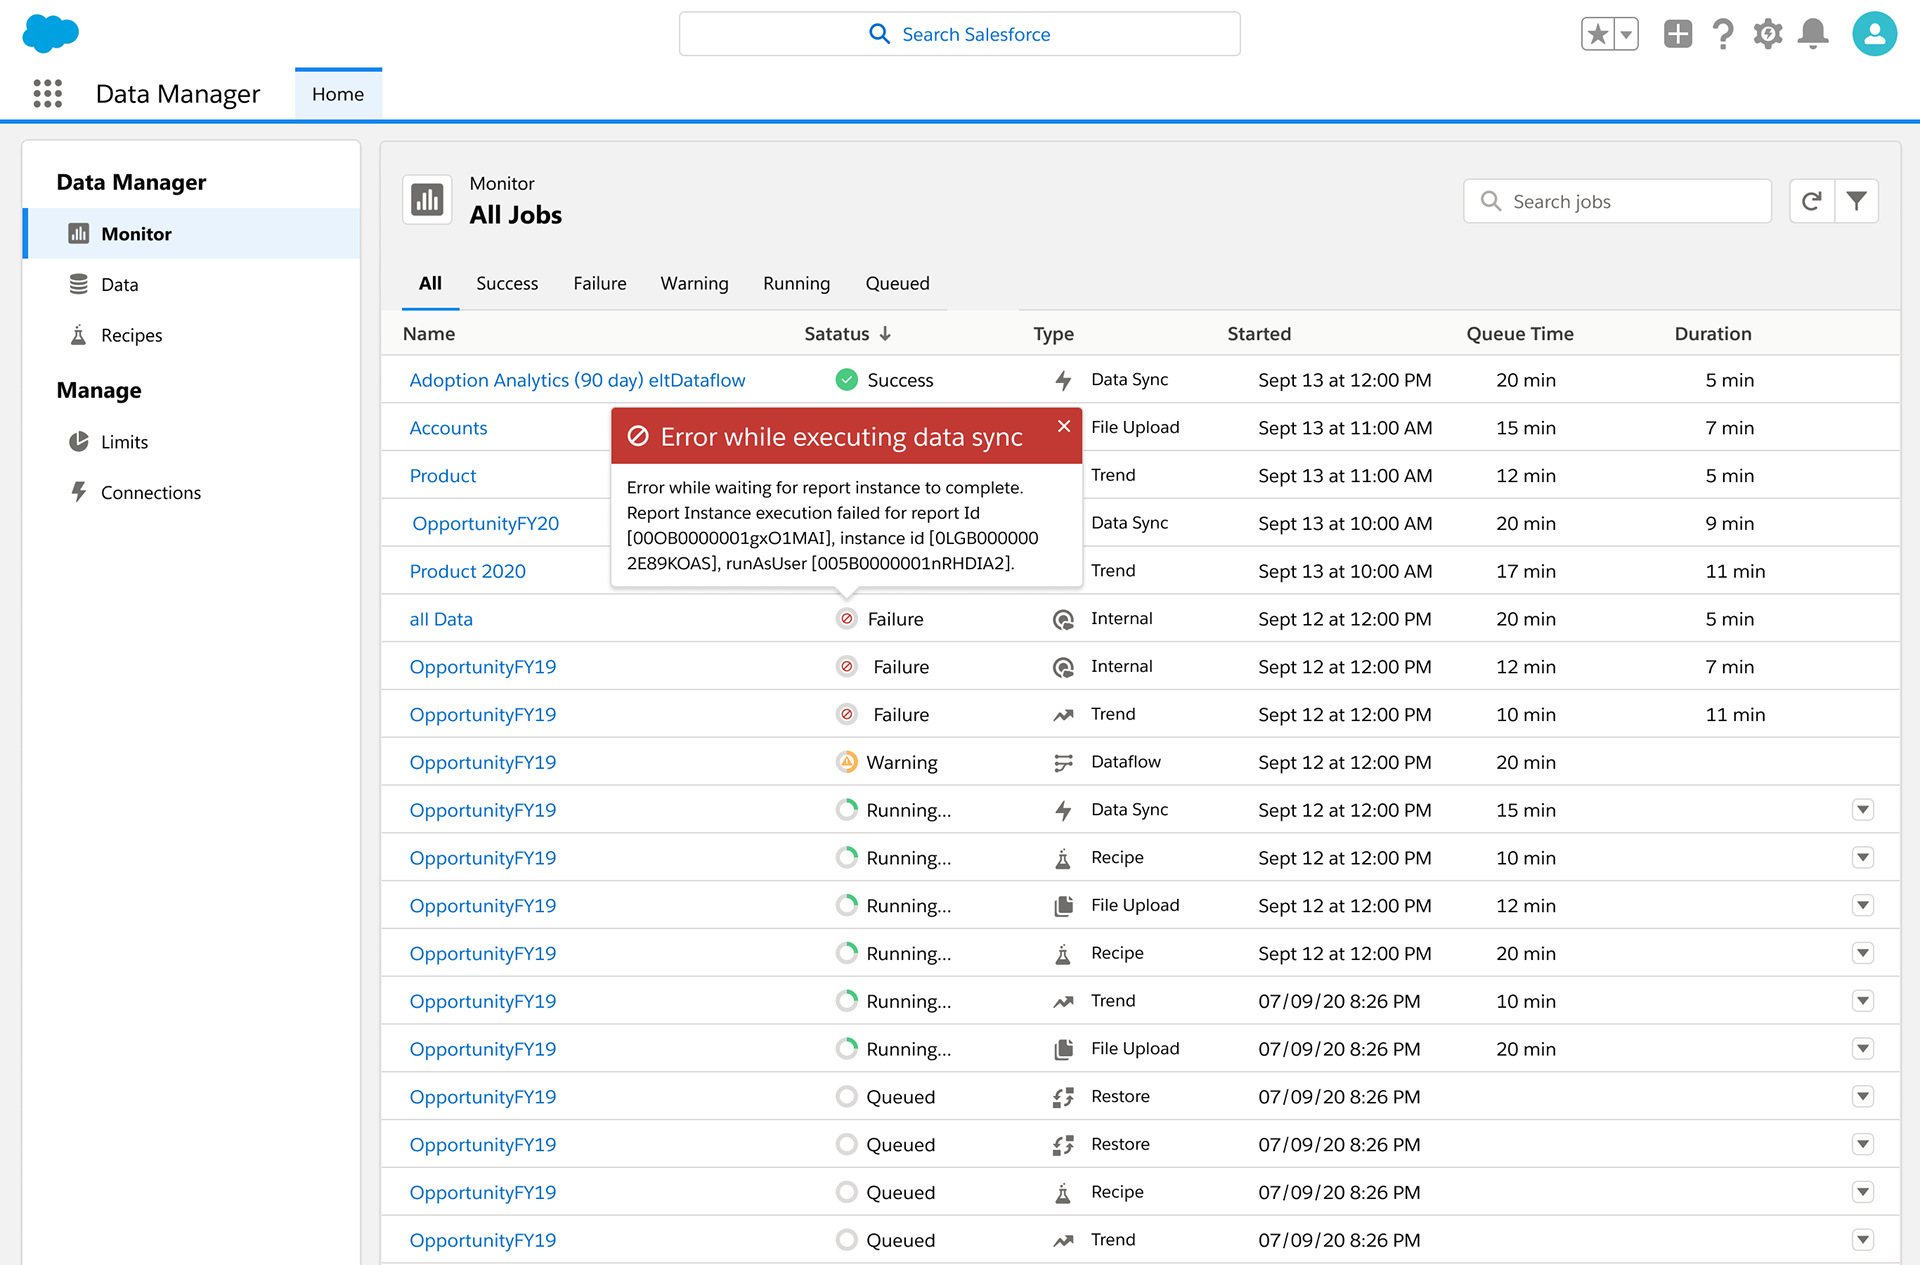The width and height of the screenshot is (1920, 1265).
Task: Switch to the Warning tab
Action: 694,283
